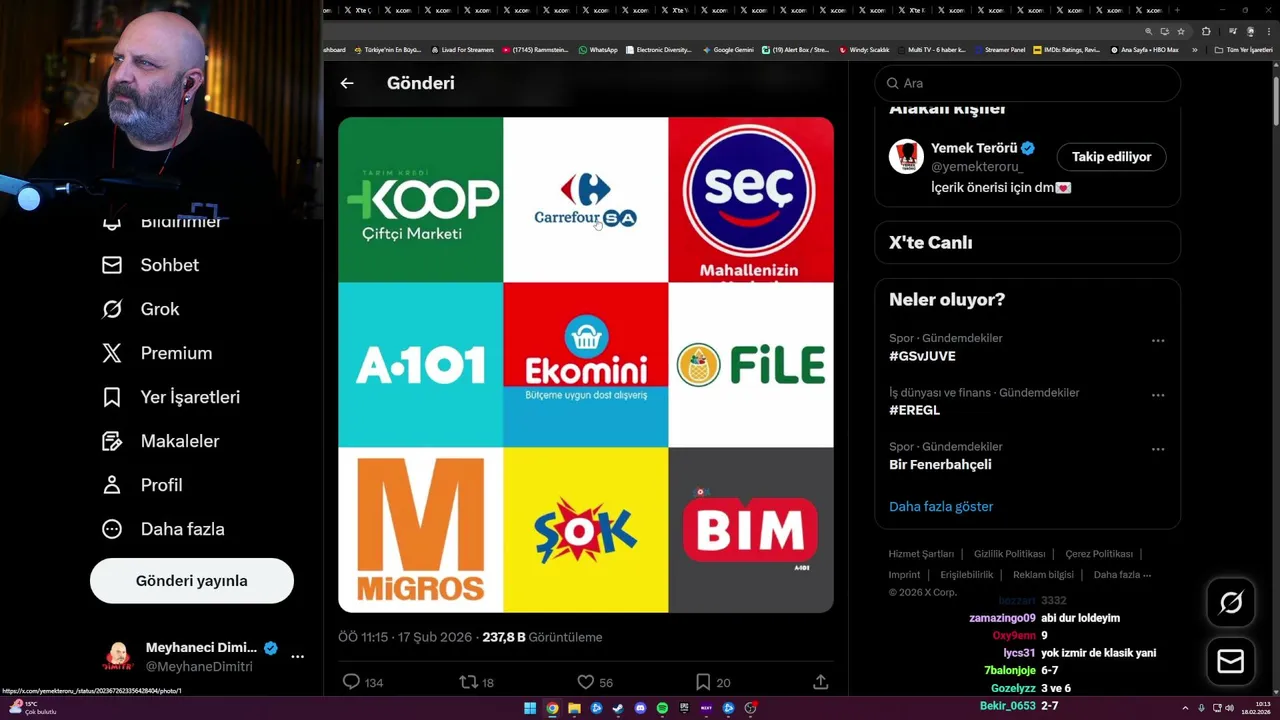Viewport: 1280px width, 720px height.
Task: Open the WhatsApp bookmark
Action: point(598,50)
